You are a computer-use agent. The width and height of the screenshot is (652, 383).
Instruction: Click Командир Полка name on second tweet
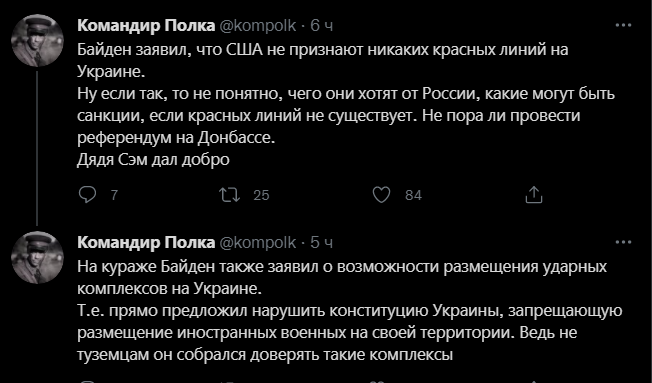[x=146, y=242]
